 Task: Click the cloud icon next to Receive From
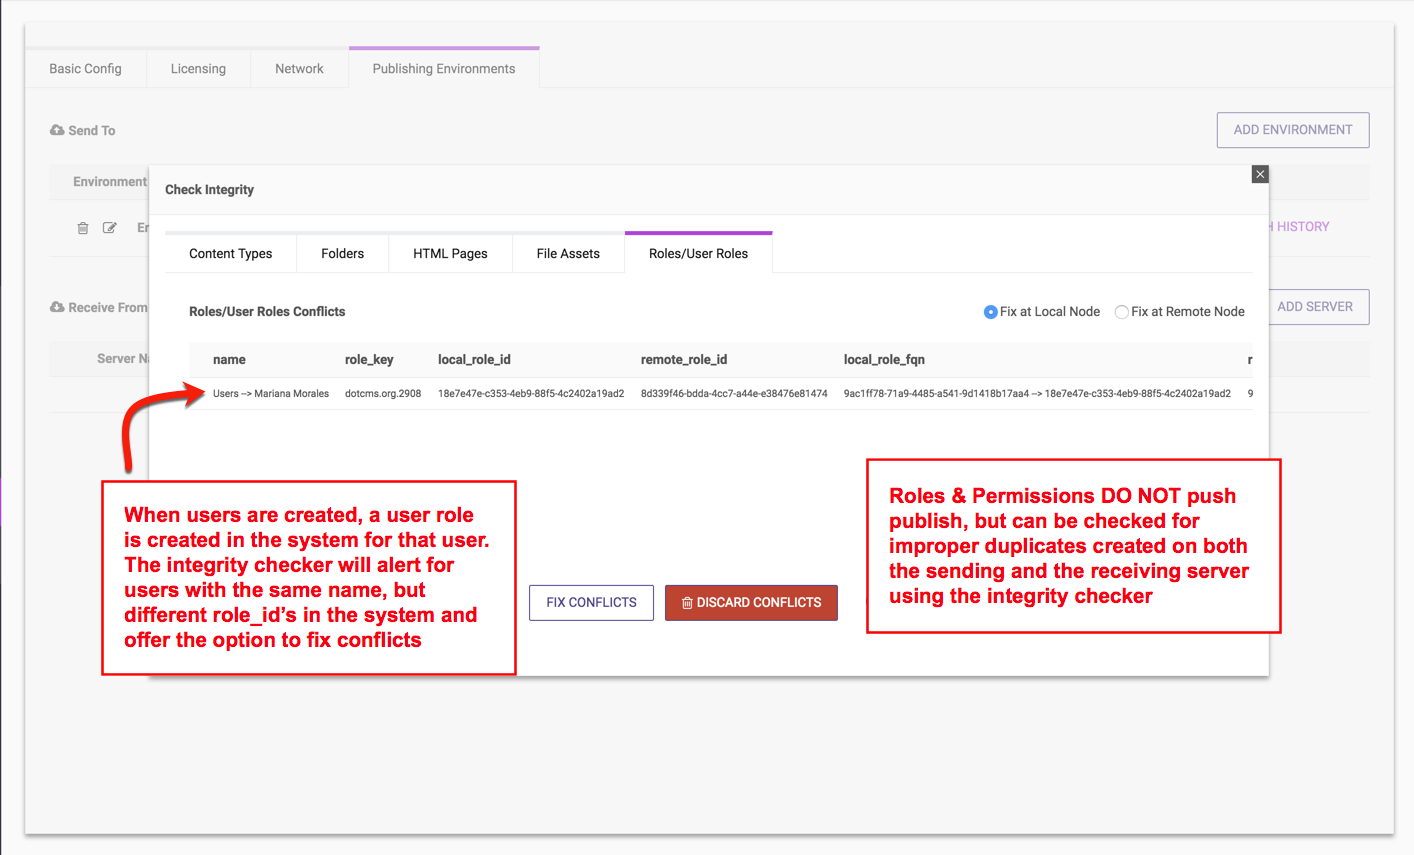click(57, 307)
